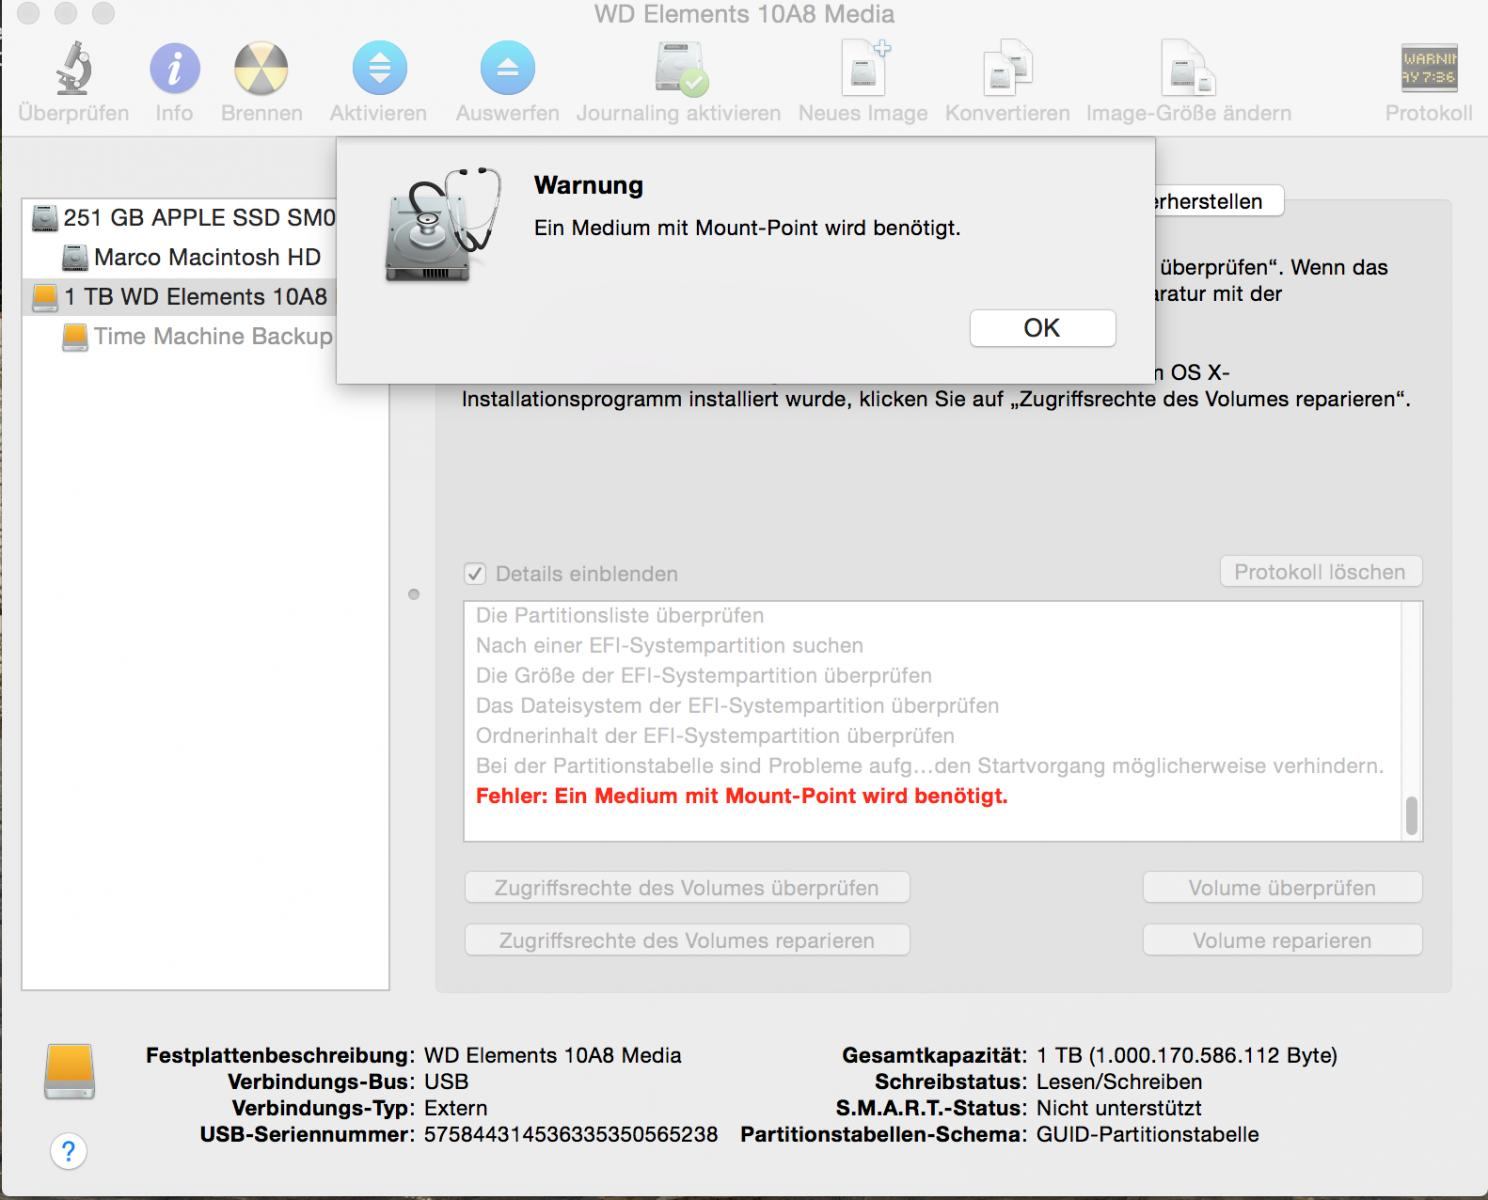Click the red Fehler line in the log
The width and height of the screenshot is (1488, 1200).
tap(741, 796)
